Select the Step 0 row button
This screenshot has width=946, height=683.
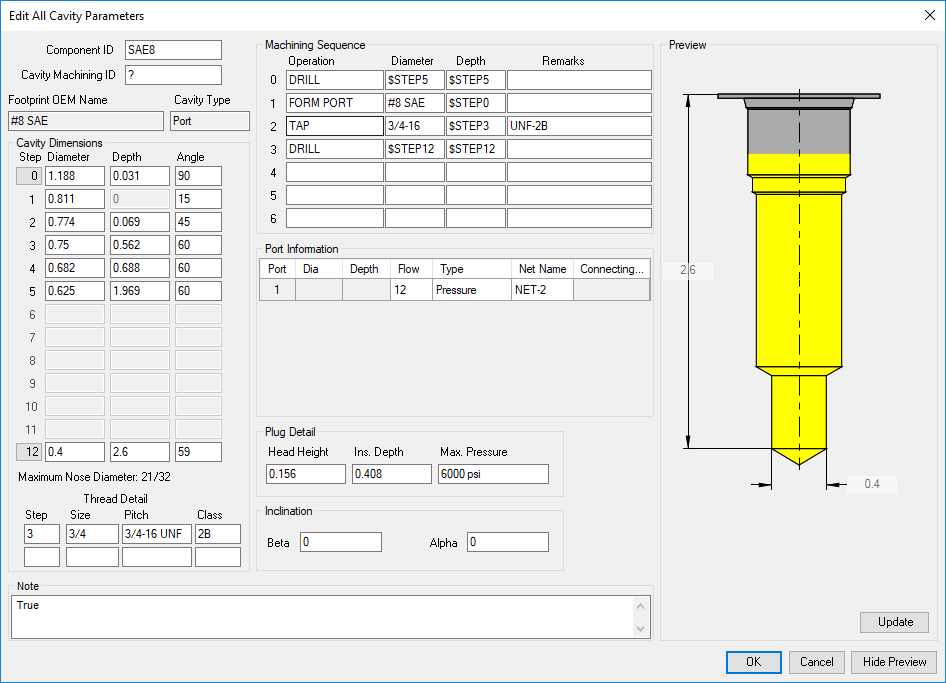tap(30, 176)
